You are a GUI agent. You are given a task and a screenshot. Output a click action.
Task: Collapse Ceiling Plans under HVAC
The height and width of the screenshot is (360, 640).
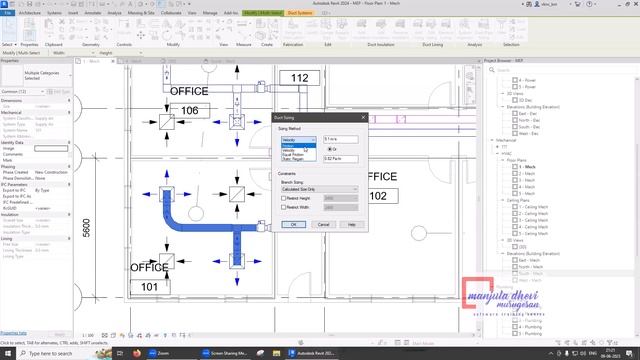coord(503,200)
